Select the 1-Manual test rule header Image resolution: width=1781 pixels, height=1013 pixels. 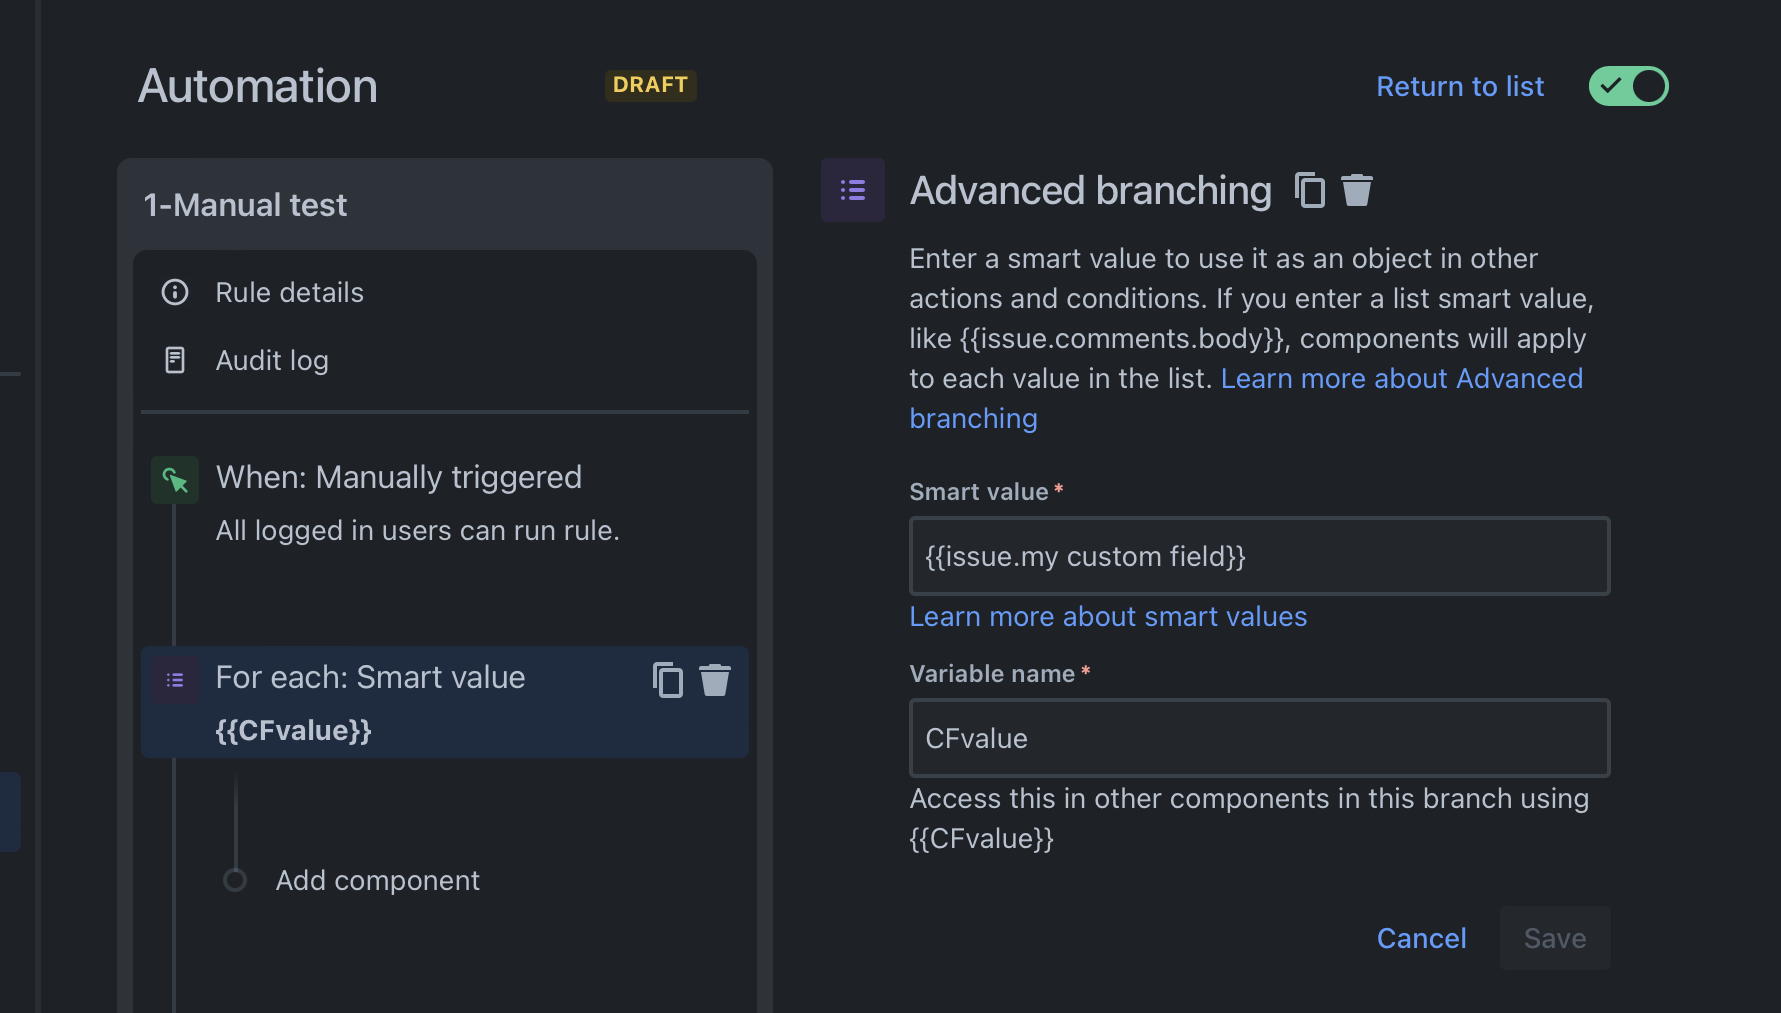[x=245, y=204]
